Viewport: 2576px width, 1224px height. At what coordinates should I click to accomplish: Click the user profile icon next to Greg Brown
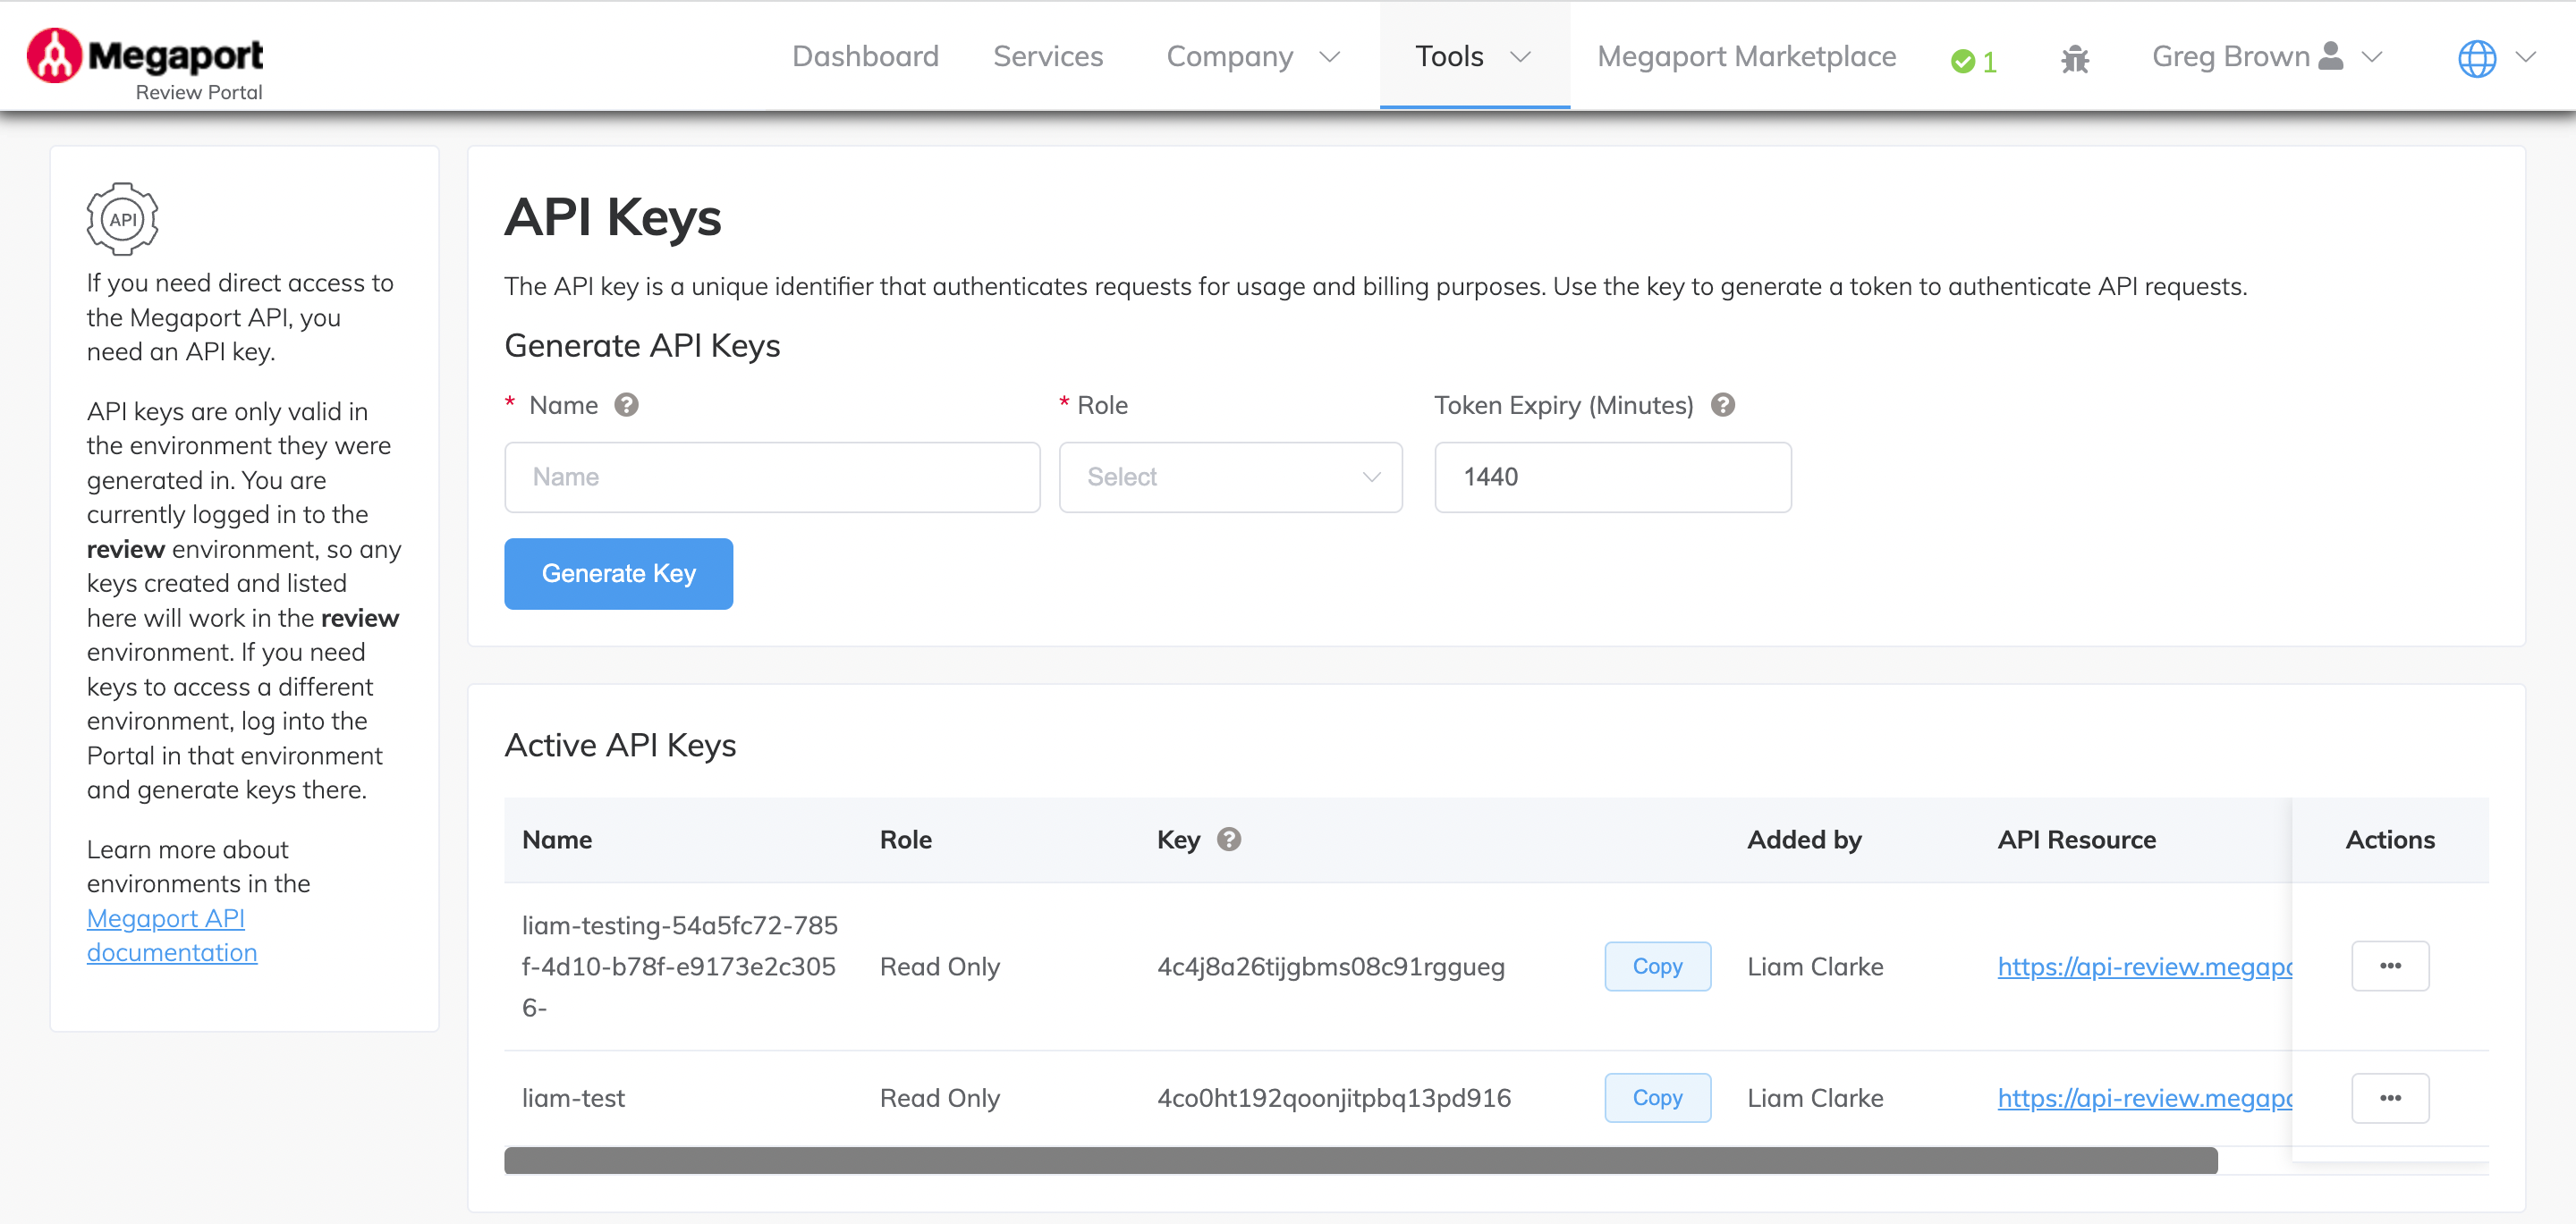point(2331,55)
